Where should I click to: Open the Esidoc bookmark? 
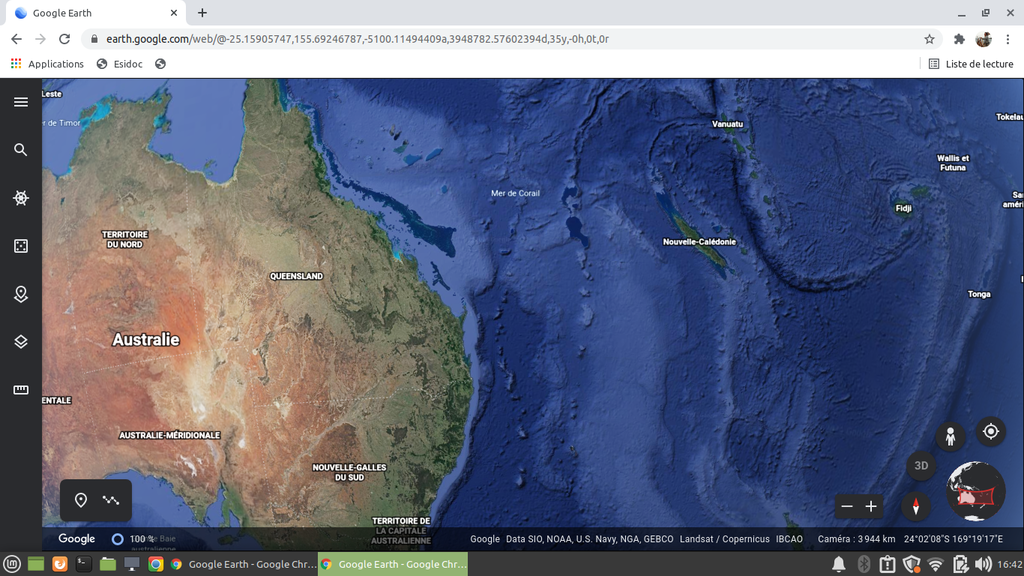[120, 64]
